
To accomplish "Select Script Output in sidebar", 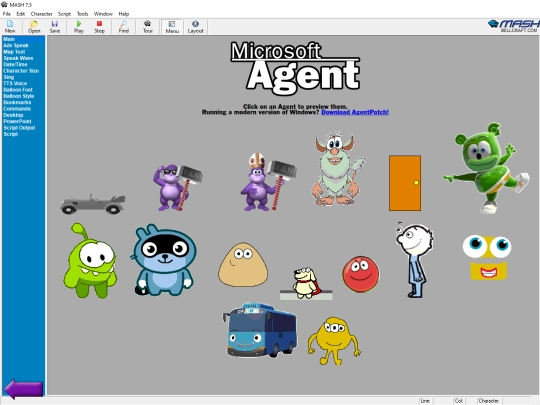I will click(x=19, y=128).
